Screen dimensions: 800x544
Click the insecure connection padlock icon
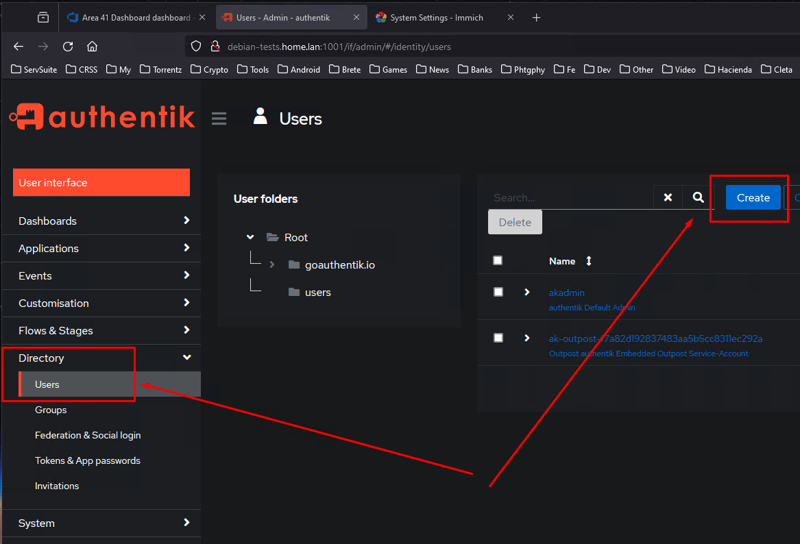point(215,46)
